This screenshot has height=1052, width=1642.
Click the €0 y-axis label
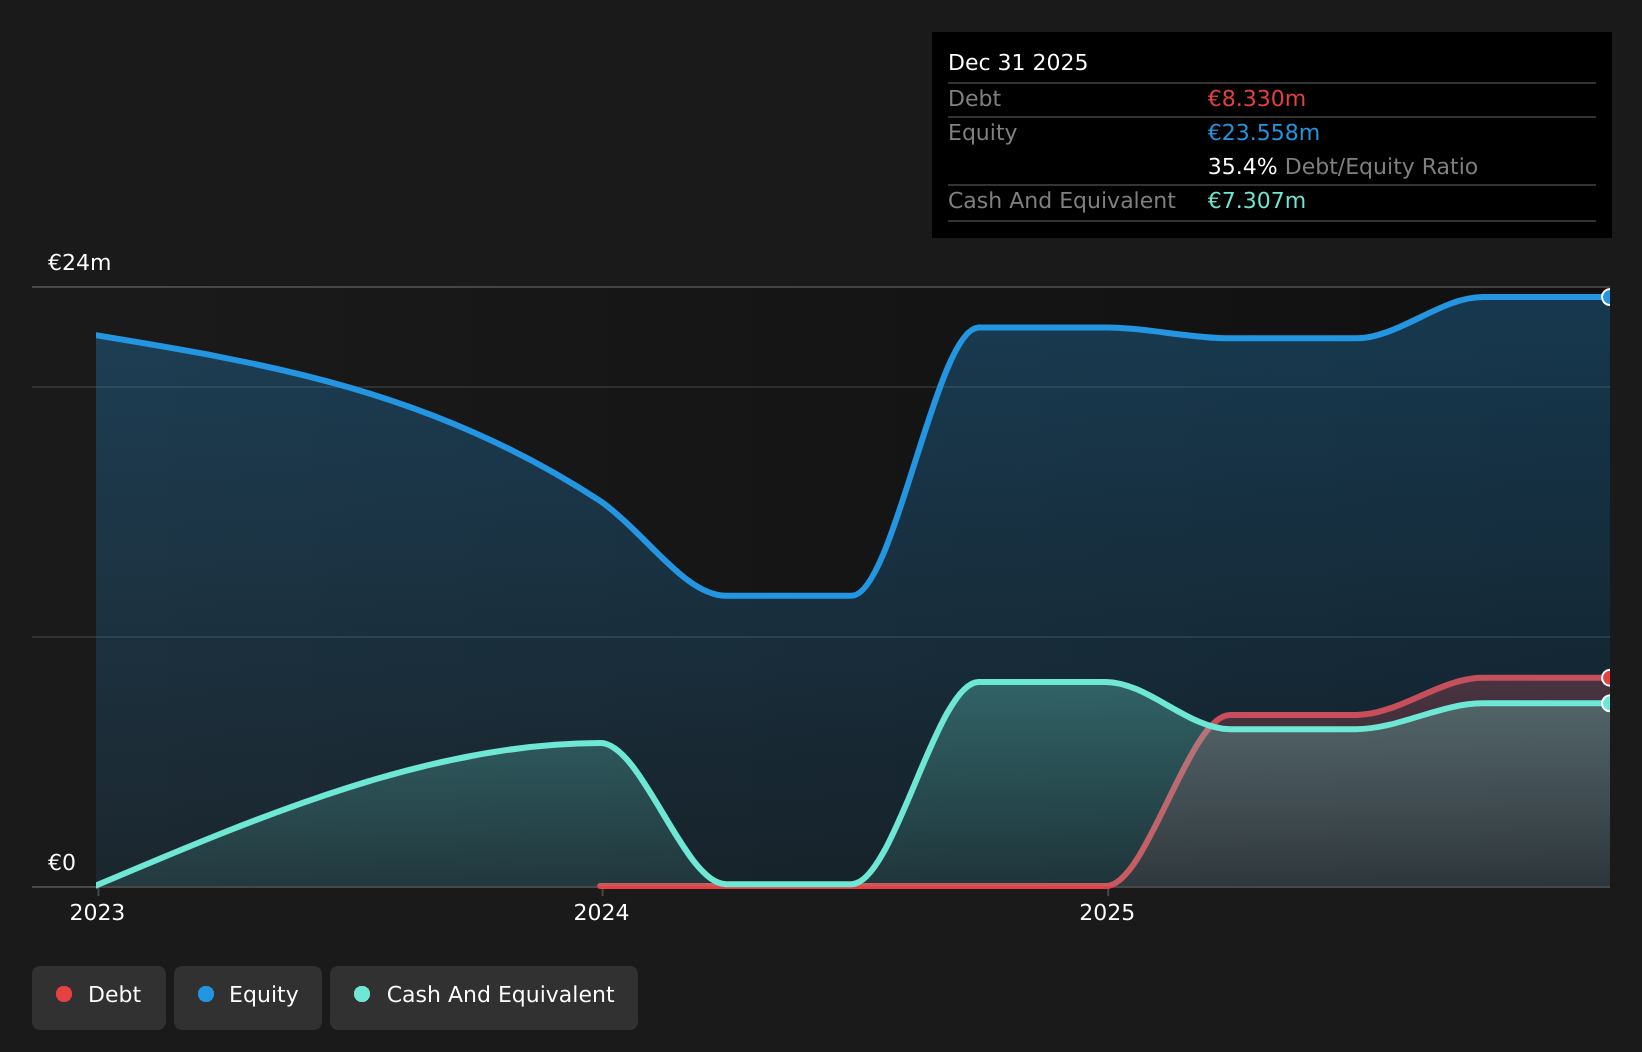pyautogui.click(x=62, y=863)
